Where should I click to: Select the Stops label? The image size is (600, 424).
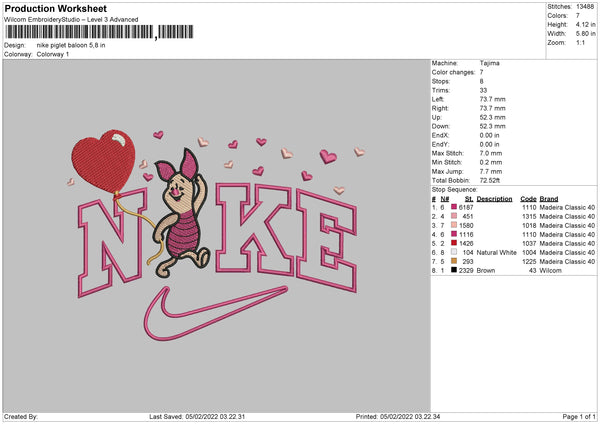coord(441,81)
